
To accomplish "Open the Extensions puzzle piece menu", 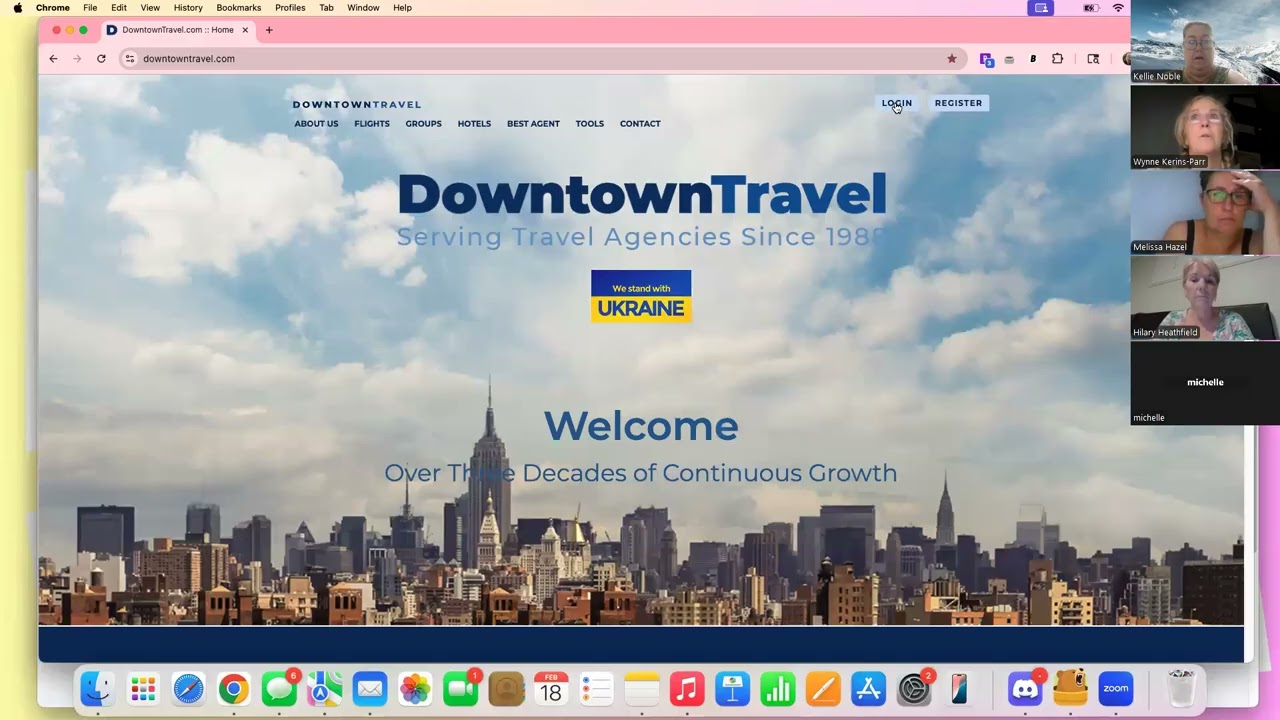I will point(1057,59).
